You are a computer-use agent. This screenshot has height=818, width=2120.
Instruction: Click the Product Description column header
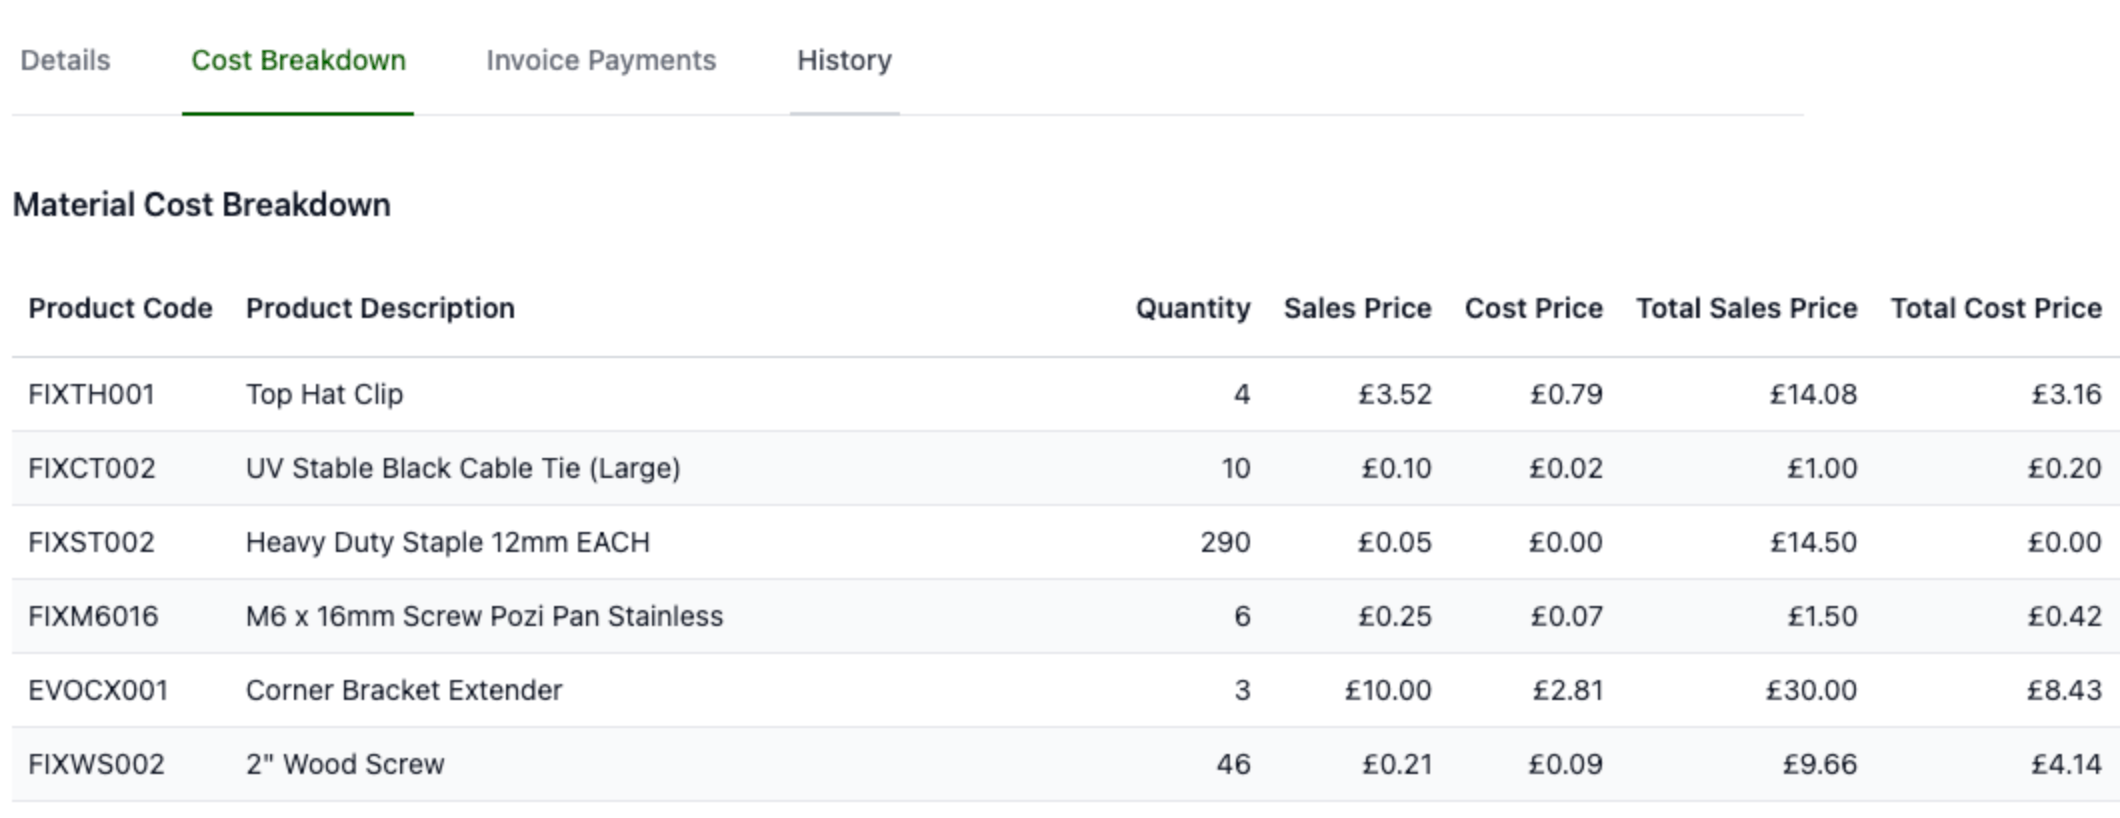[380, 308]
